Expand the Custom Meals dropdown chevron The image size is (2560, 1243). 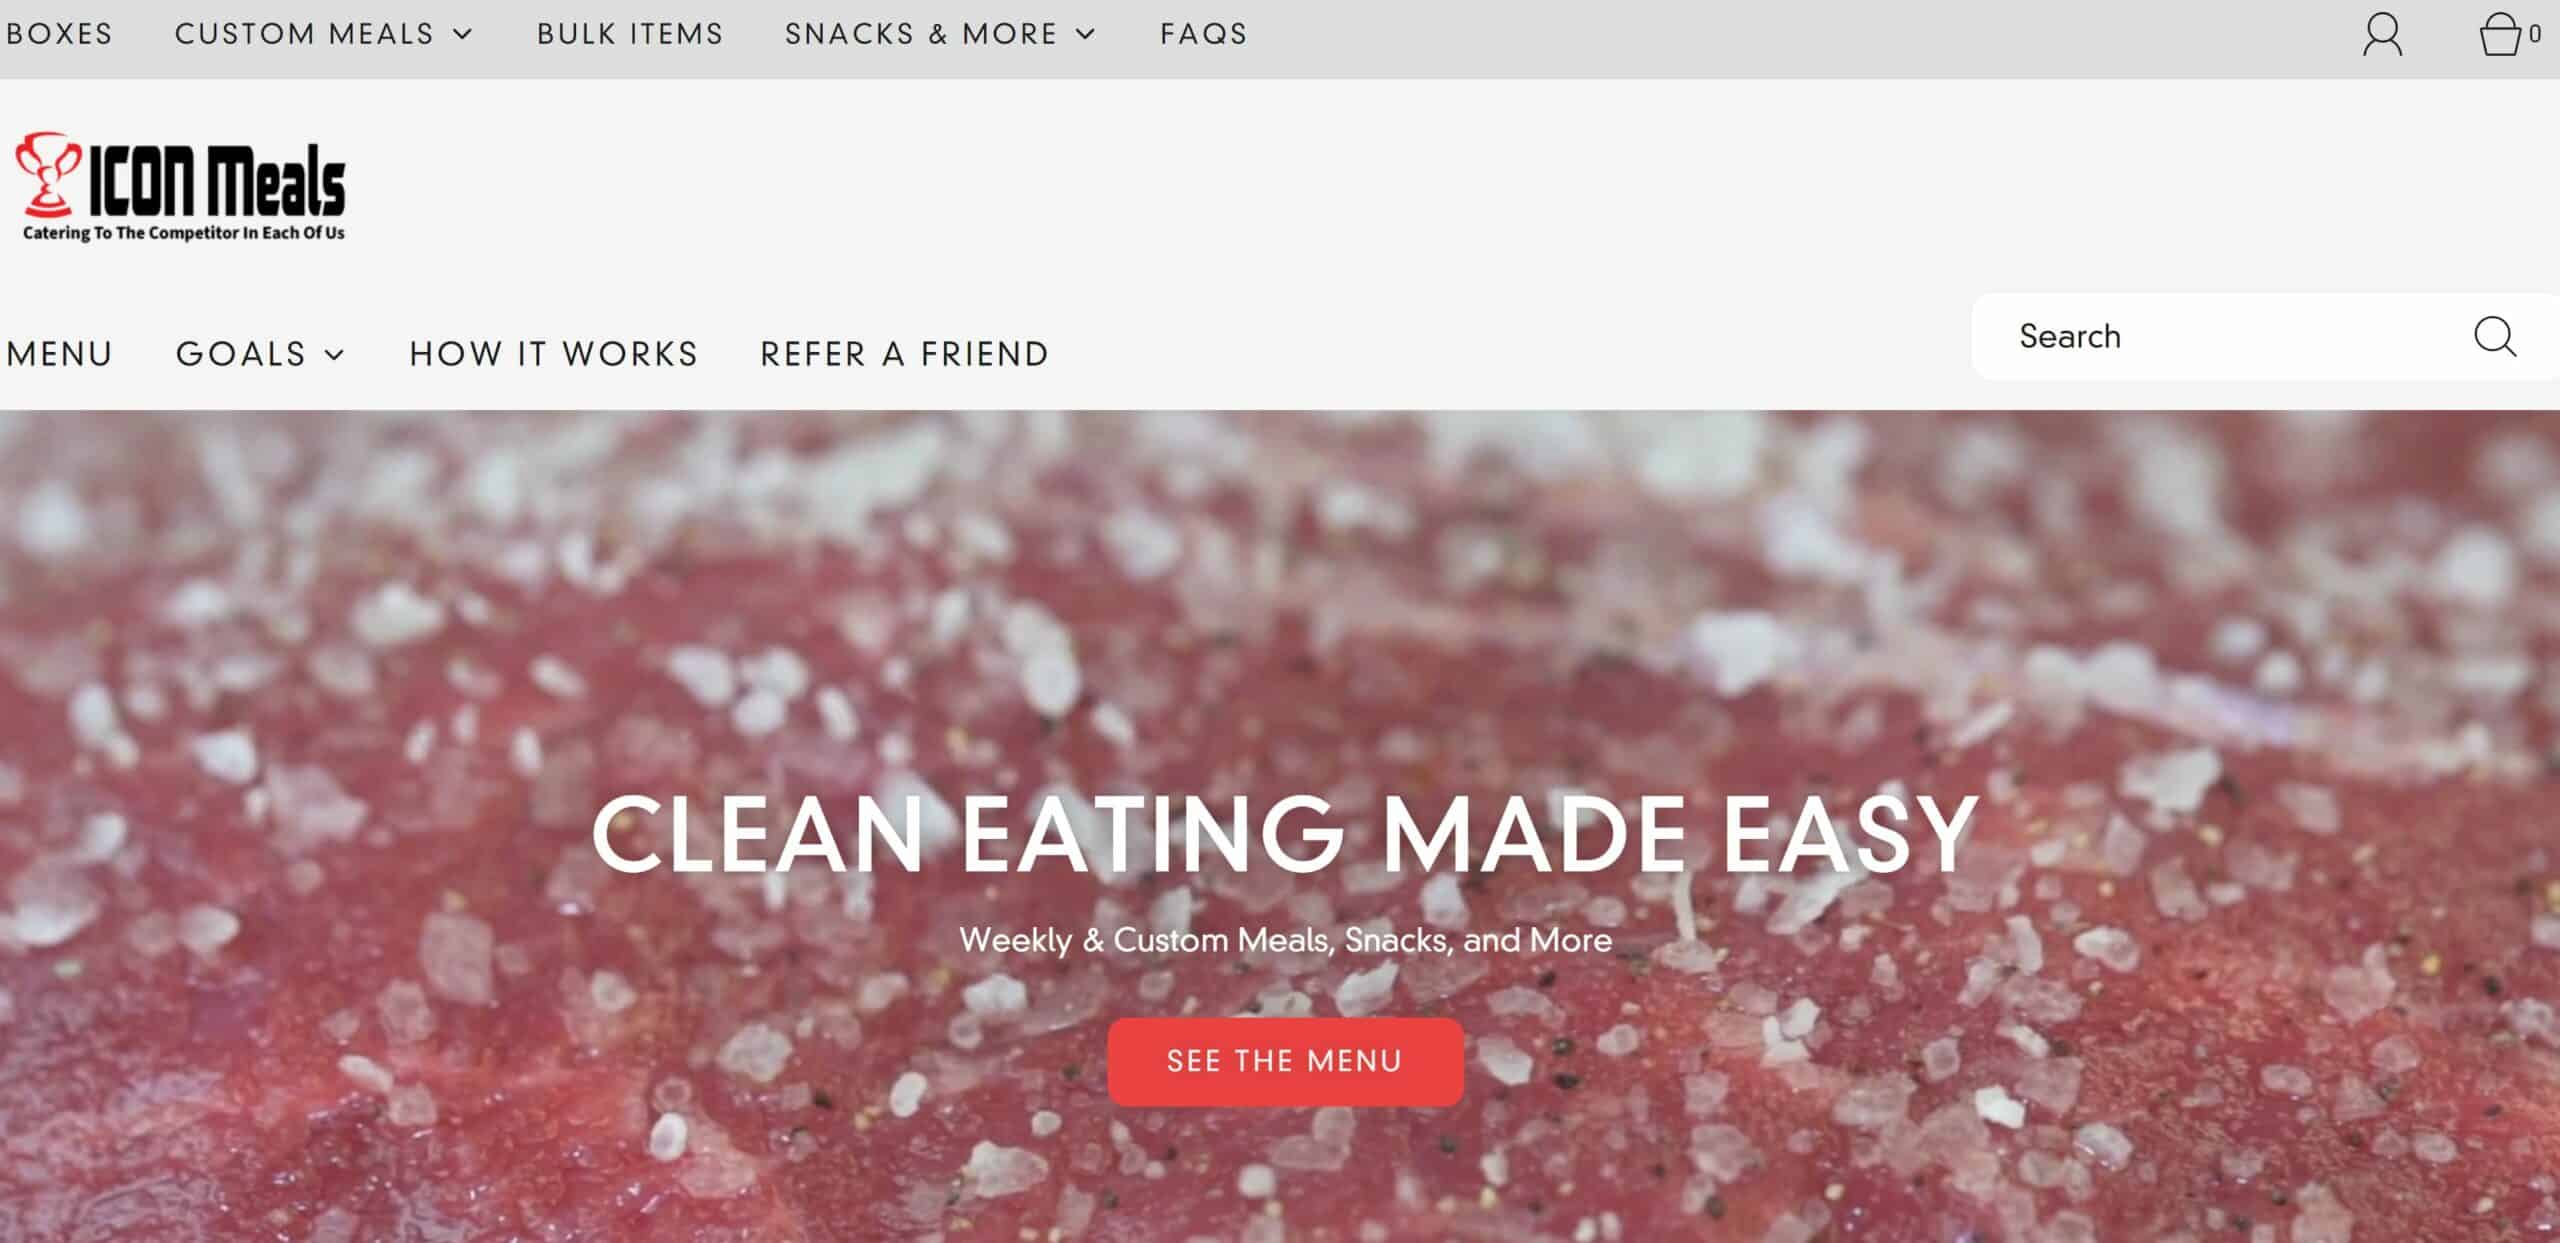coord(462,34)
